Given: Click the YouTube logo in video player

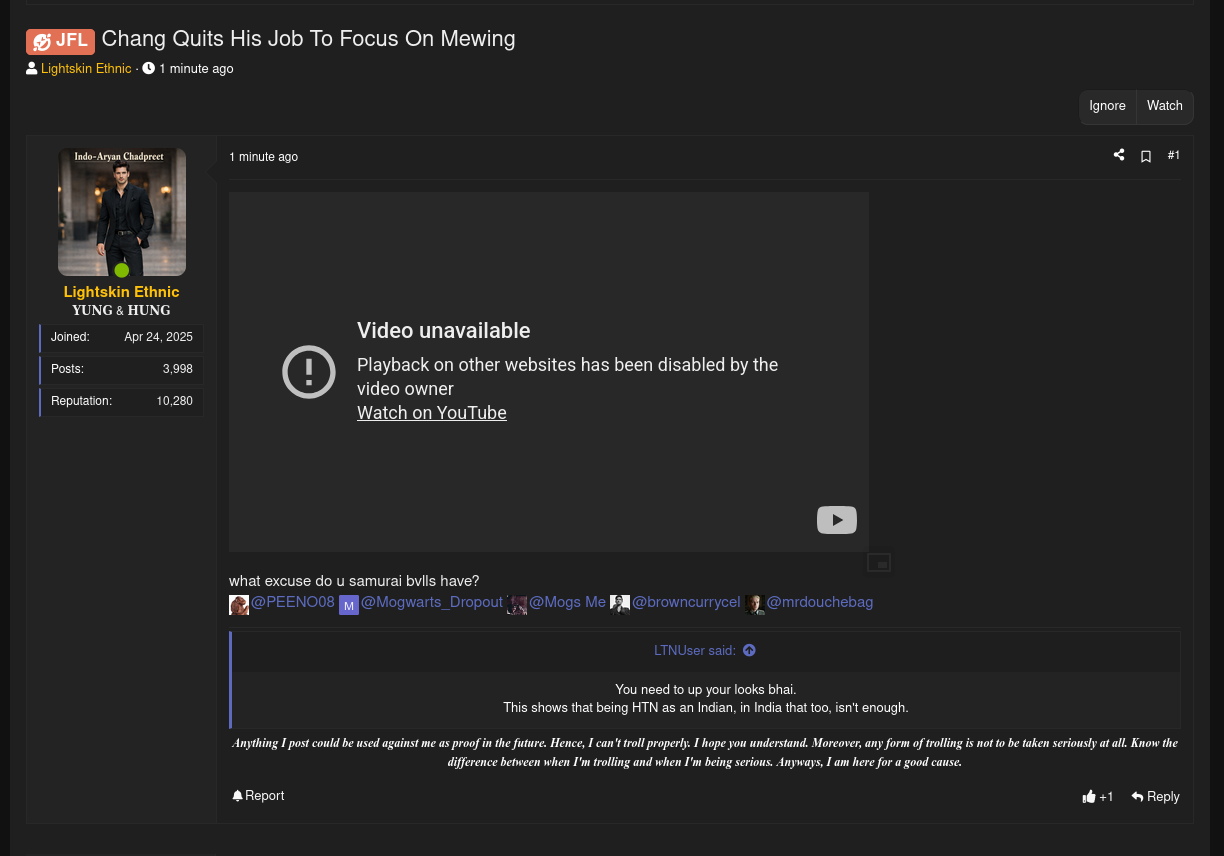Looking at the screenshot, I should [x=836, y=520].
